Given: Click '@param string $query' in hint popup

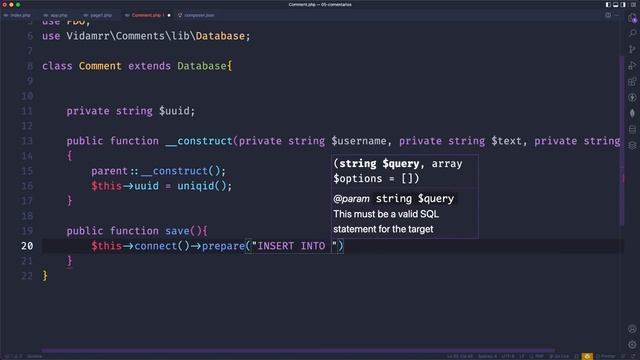Looking at the screenshot, I should [x=393, y=199].
